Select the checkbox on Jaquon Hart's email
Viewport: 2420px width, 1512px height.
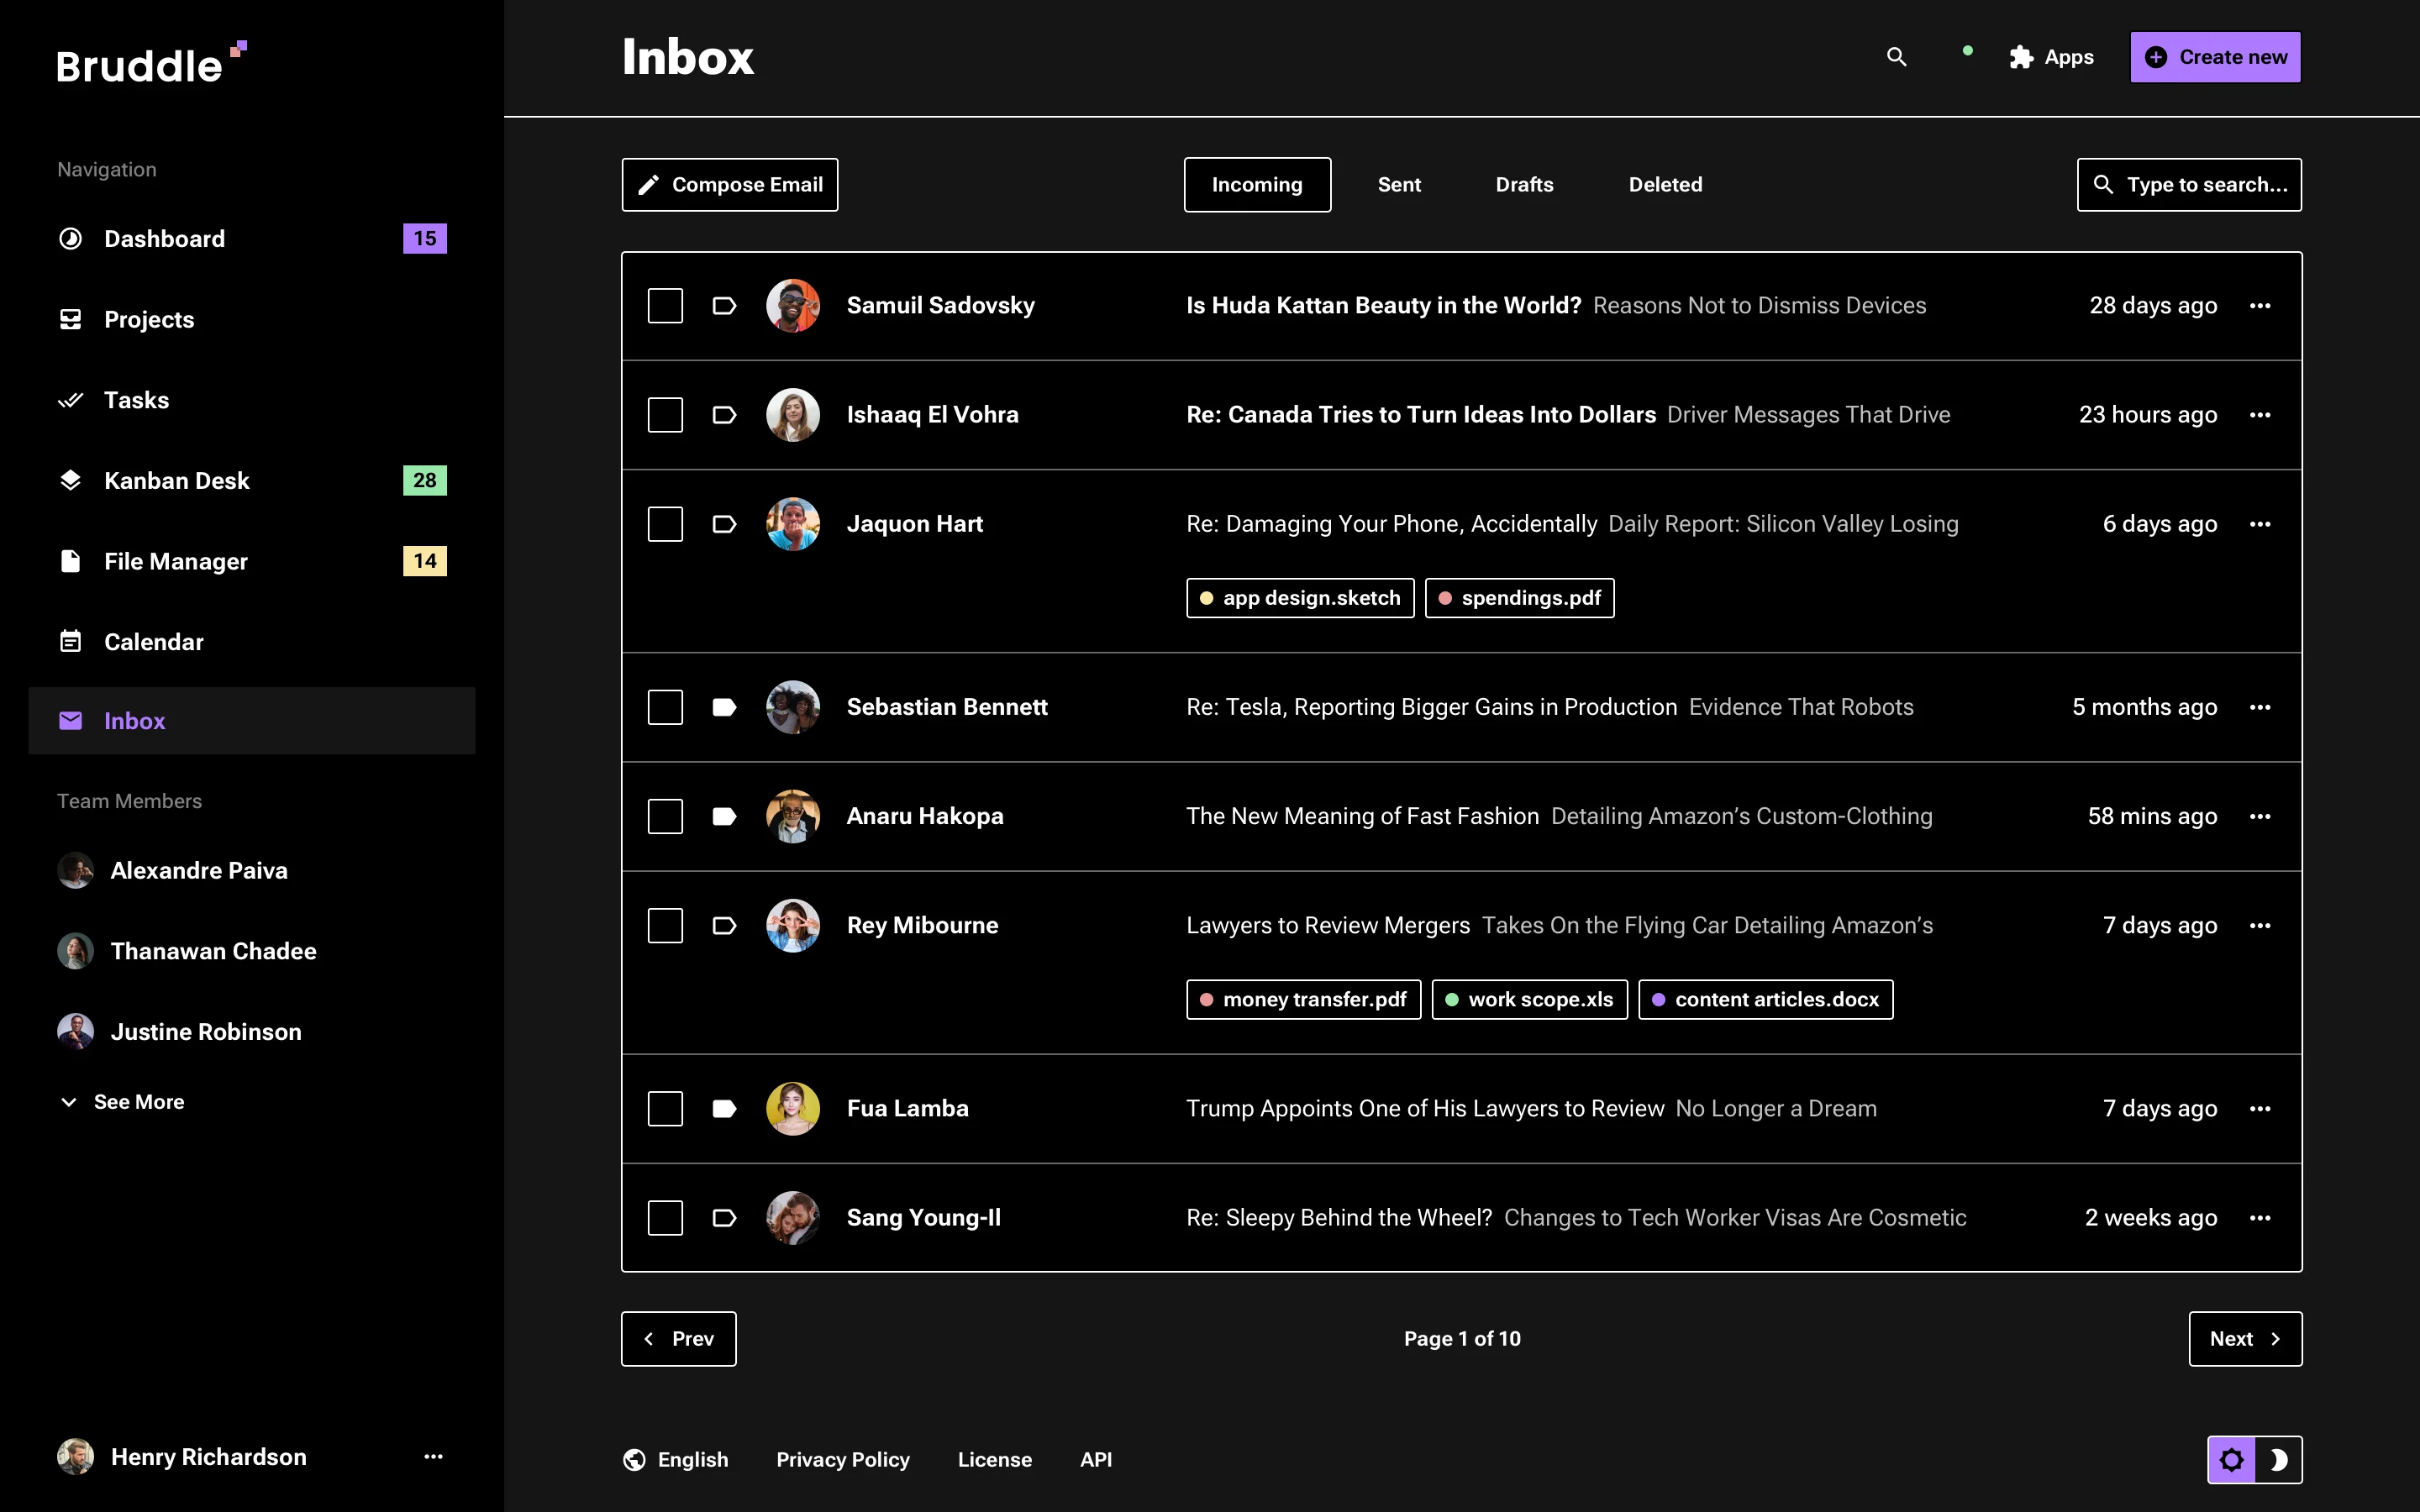[x=665, y=523]
